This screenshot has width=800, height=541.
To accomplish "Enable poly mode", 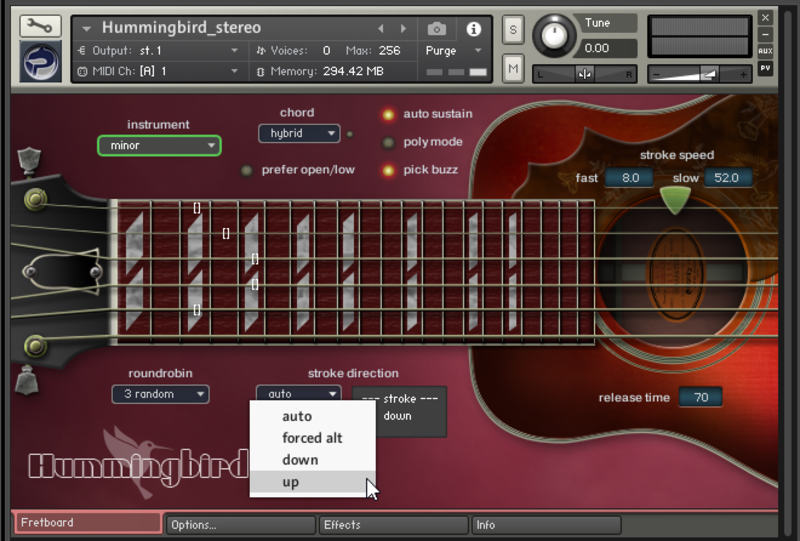I will (388, 142).
